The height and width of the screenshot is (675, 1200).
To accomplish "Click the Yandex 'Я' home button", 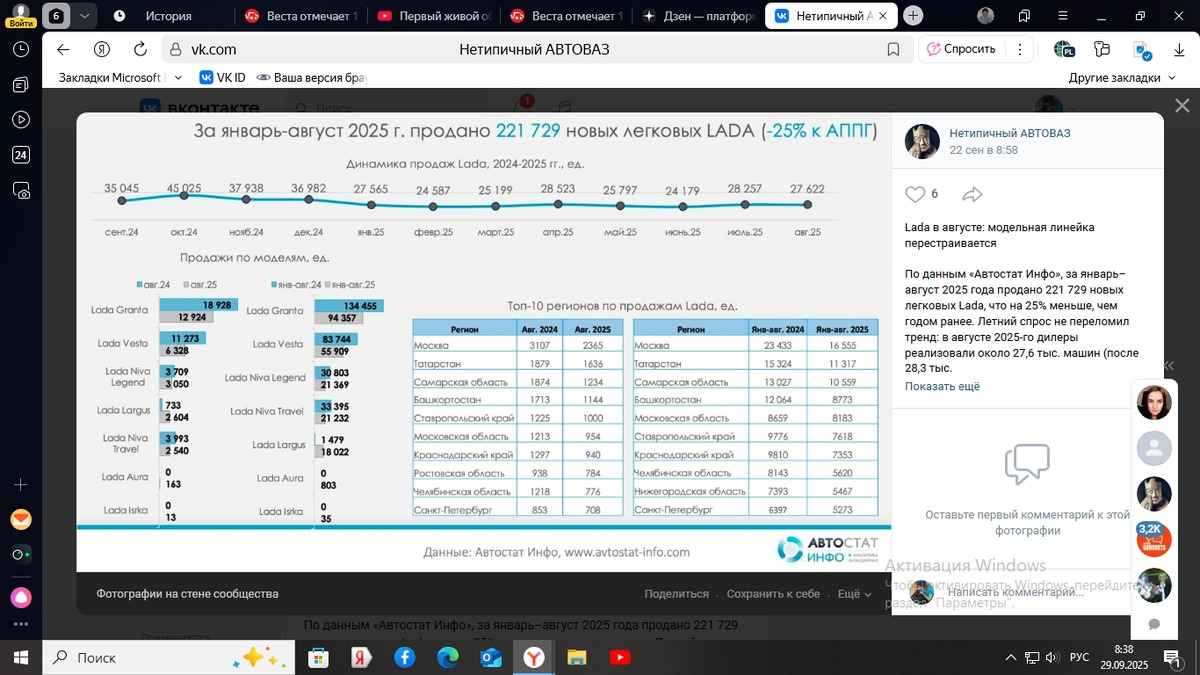I will 101,49.
